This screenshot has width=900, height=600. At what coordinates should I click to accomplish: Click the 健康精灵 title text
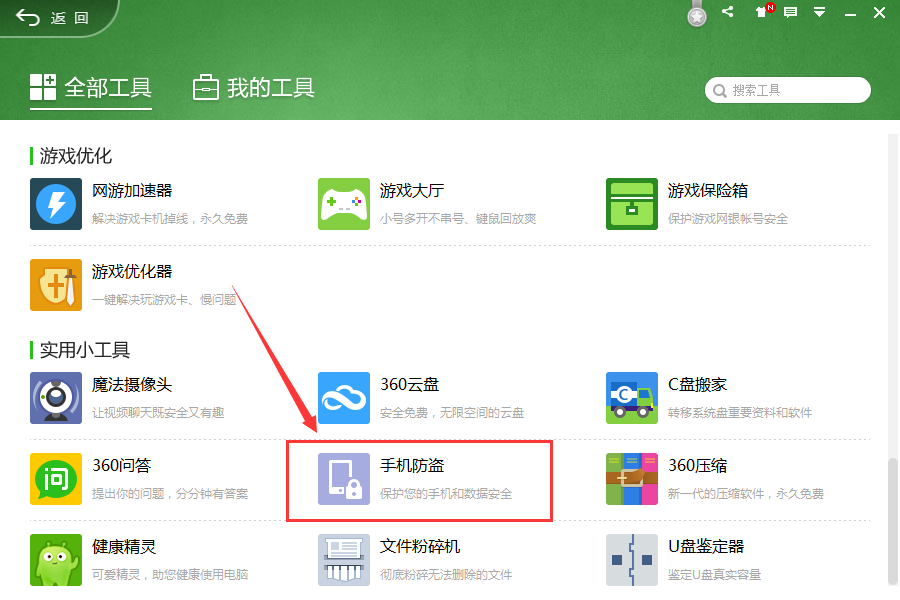pos(124,547)
